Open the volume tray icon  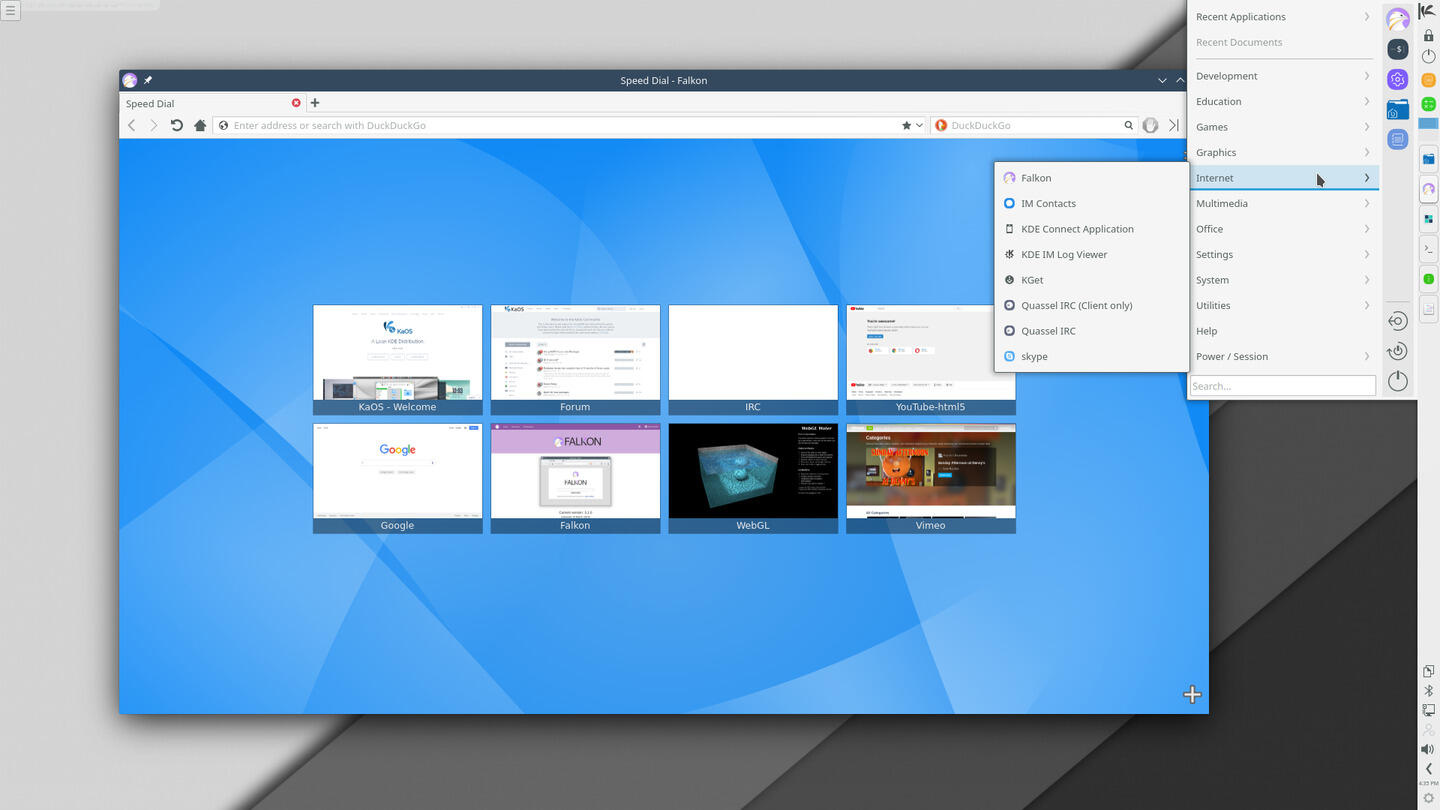point(1428,749)
